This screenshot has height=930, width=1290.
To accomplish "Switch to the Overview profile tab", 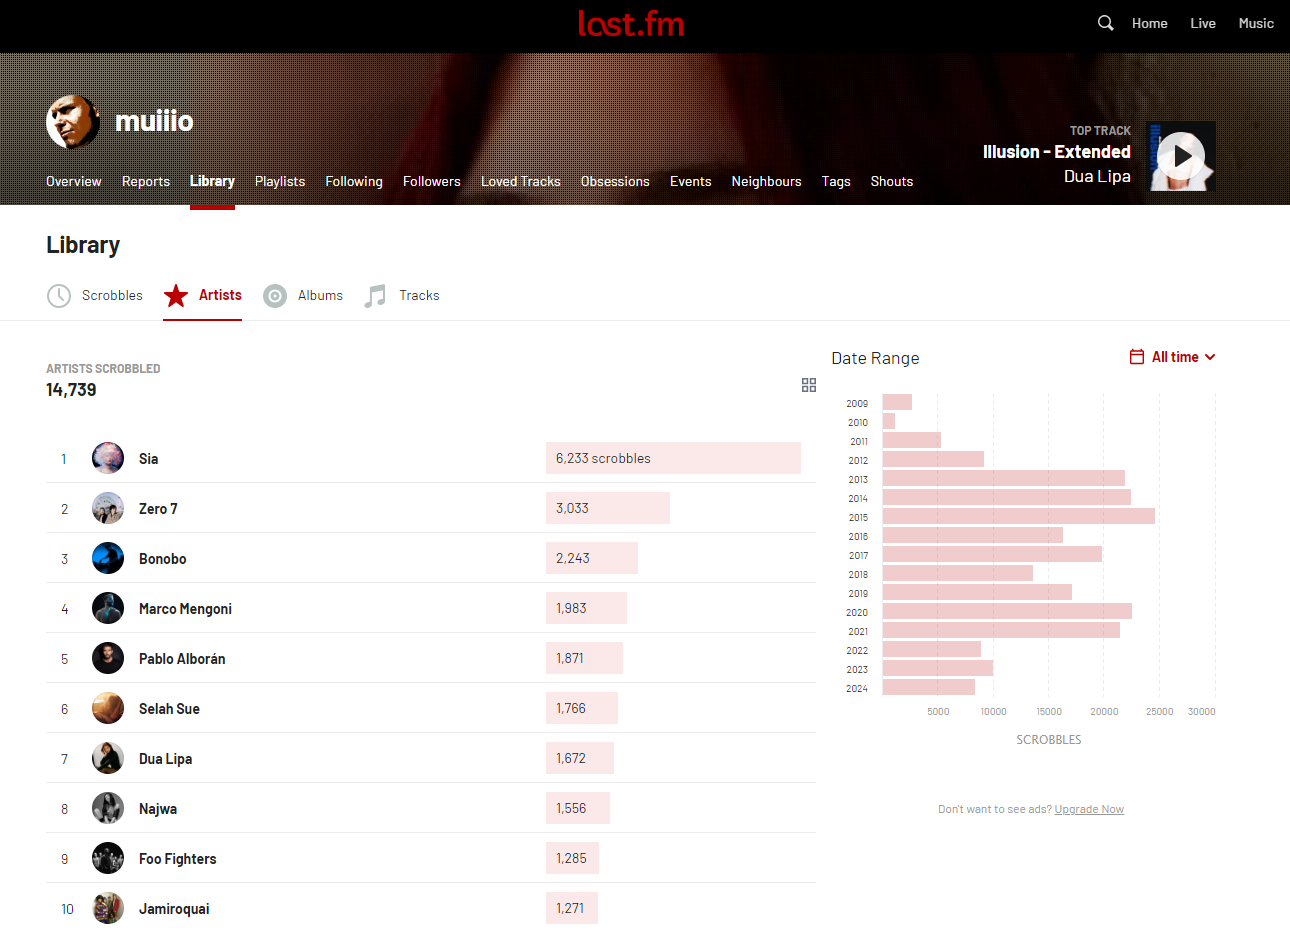I will coord(74,181).
